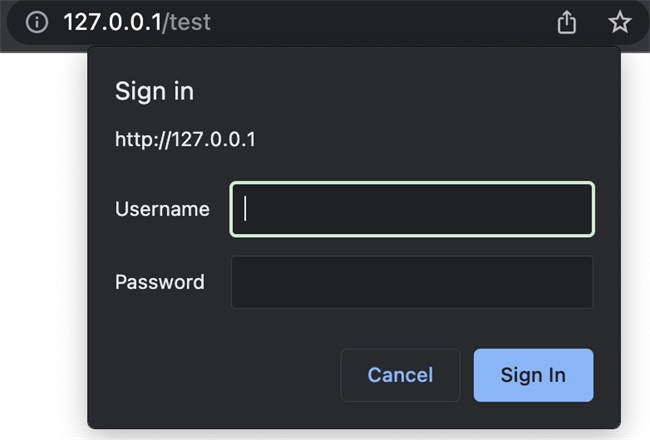Bookmark this page with the star icon

coord(620,22)
